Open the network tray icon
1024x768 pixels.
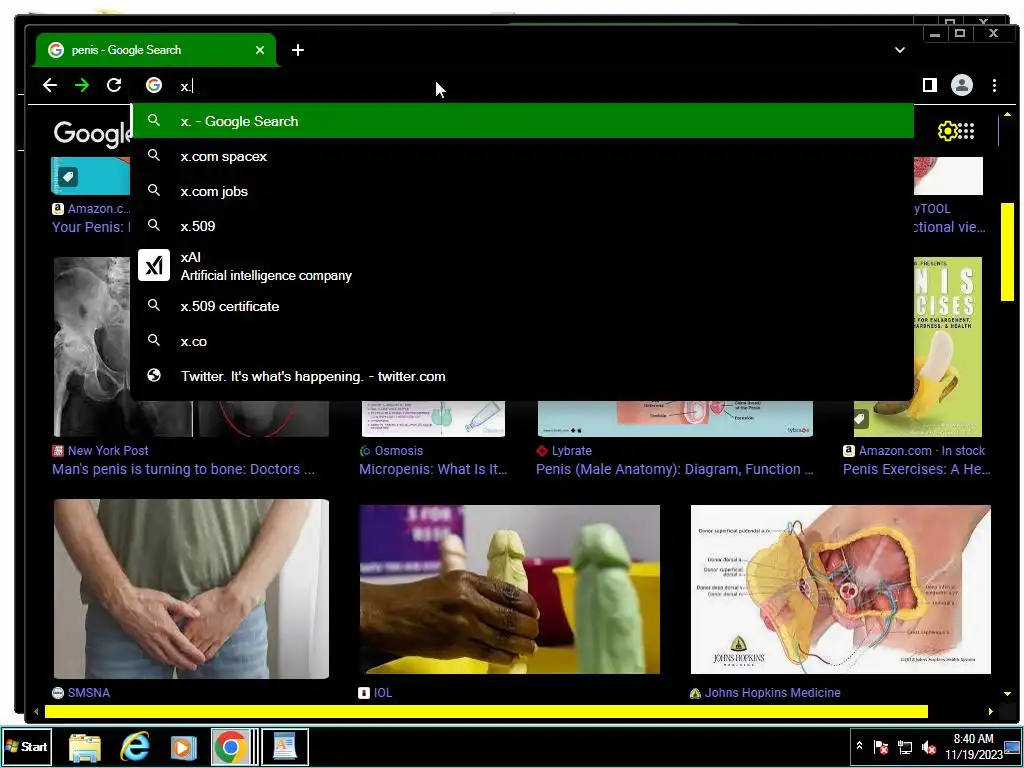[905, 747]
